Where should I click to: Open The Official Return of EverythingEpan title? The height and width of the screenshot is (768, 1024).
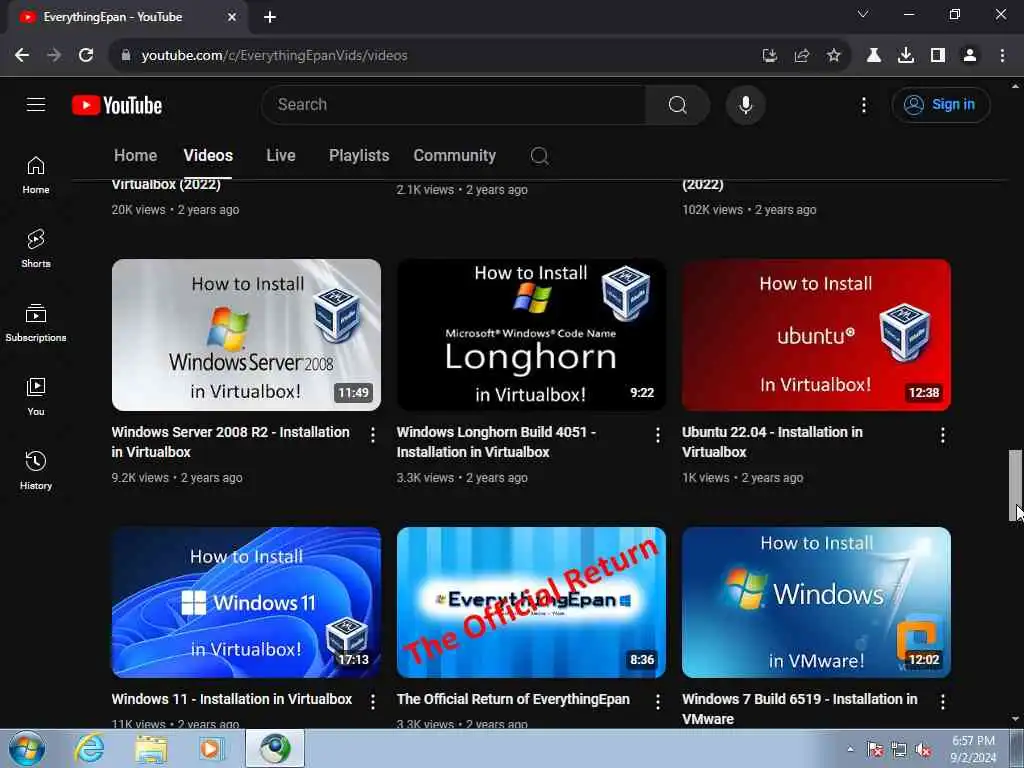point(513,699)
